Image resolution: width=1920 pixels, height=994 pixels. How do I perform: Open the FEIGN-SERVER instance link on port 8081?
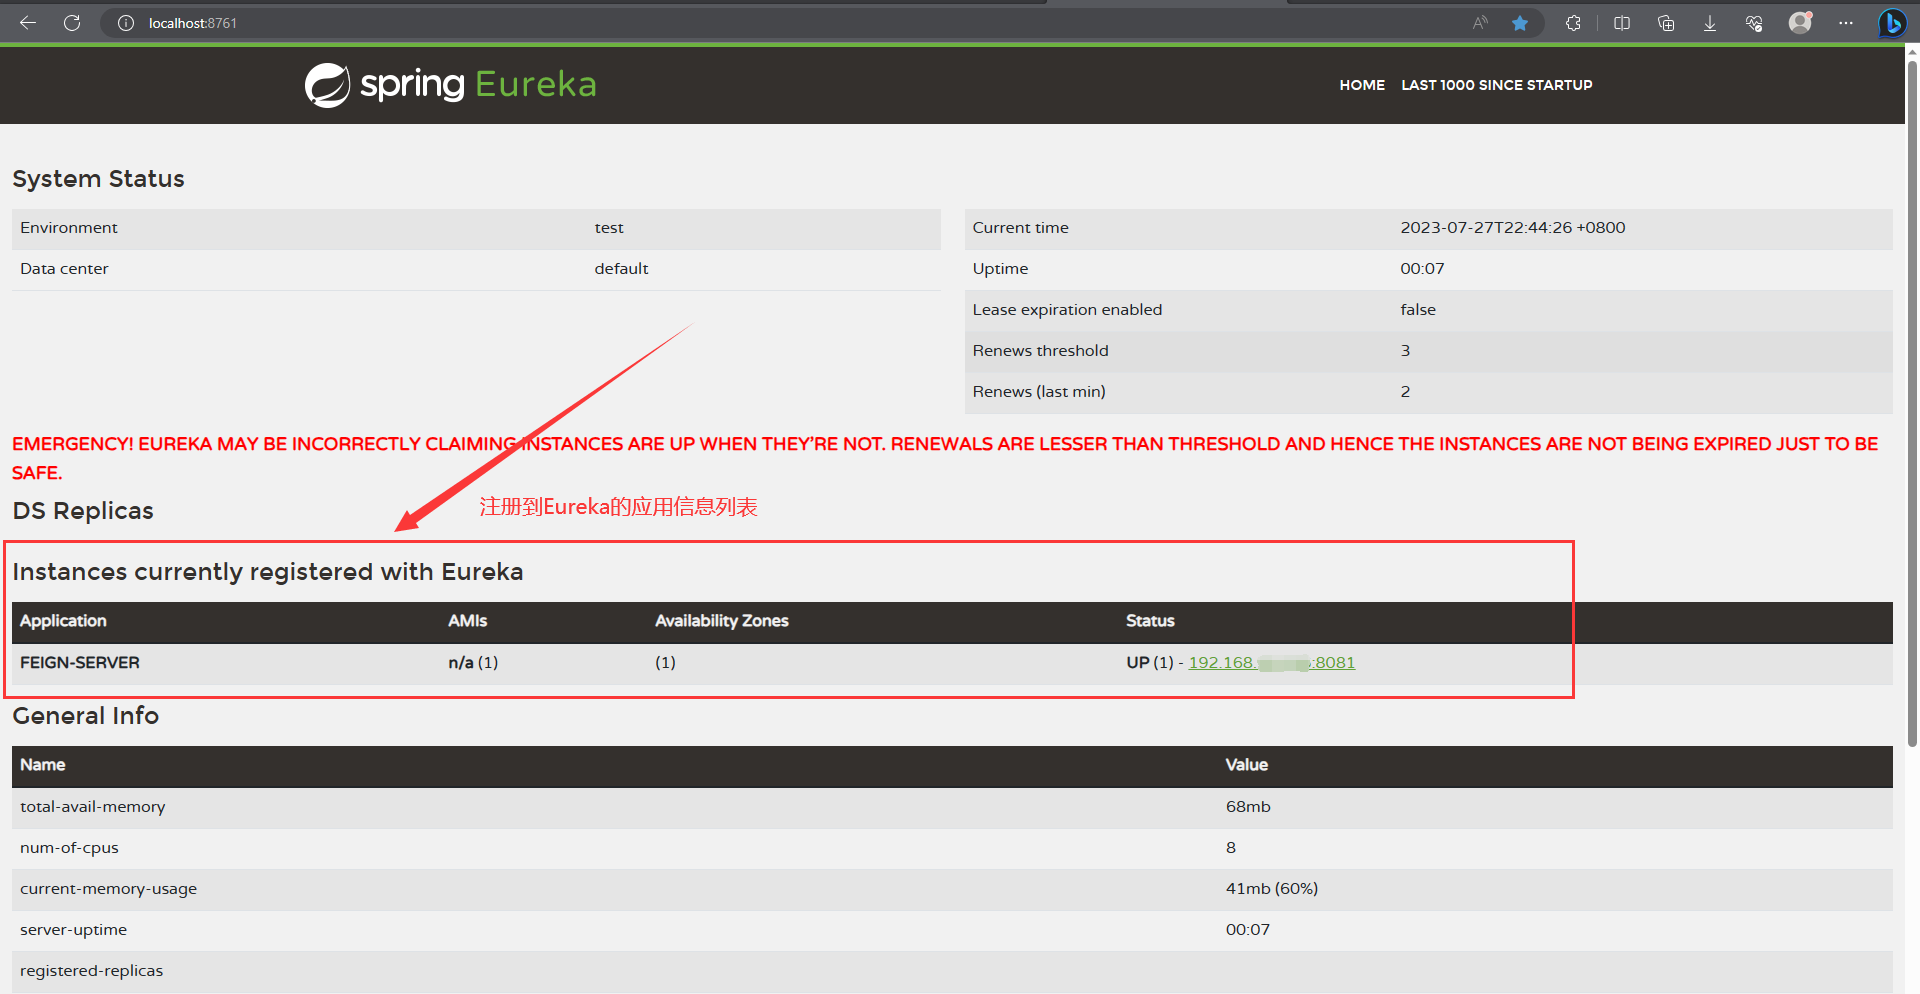coord(1271,663)
